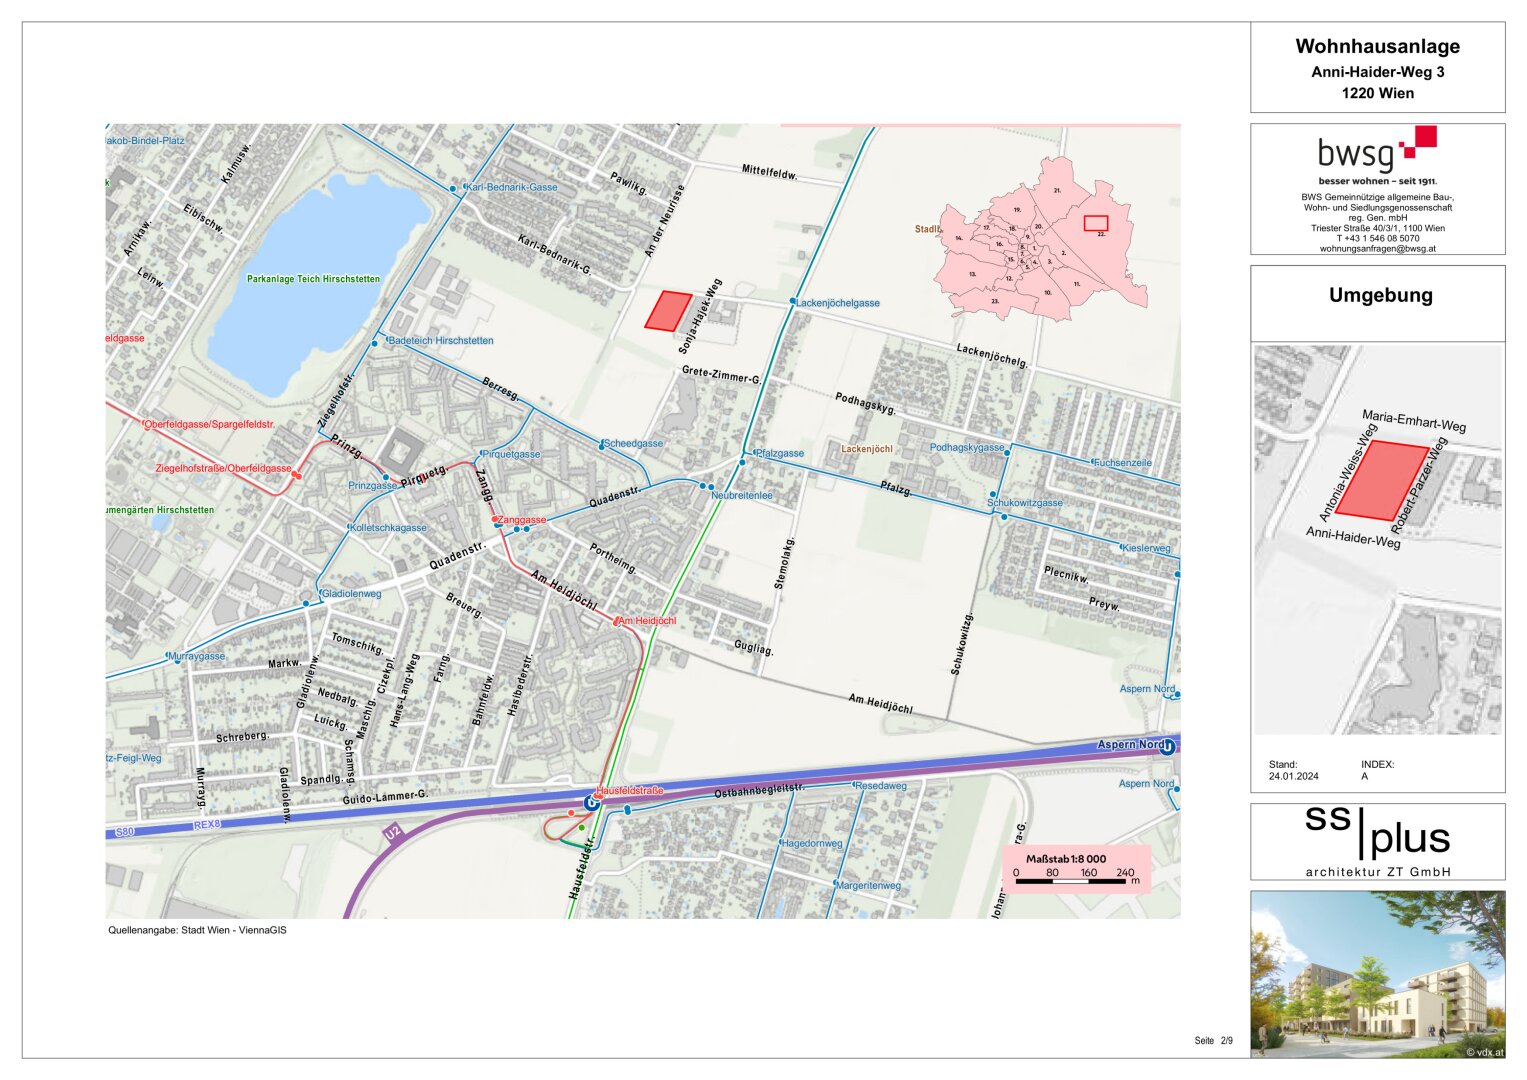Click the bwsg company logo
The height and width of the screenshot is (1080, 1527).
tap(1377, 150)
